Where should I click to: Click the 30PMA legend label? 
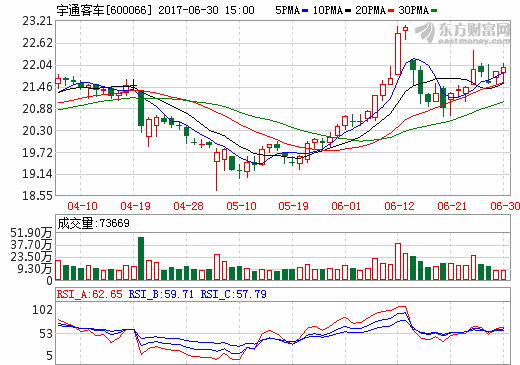(414, 10)
